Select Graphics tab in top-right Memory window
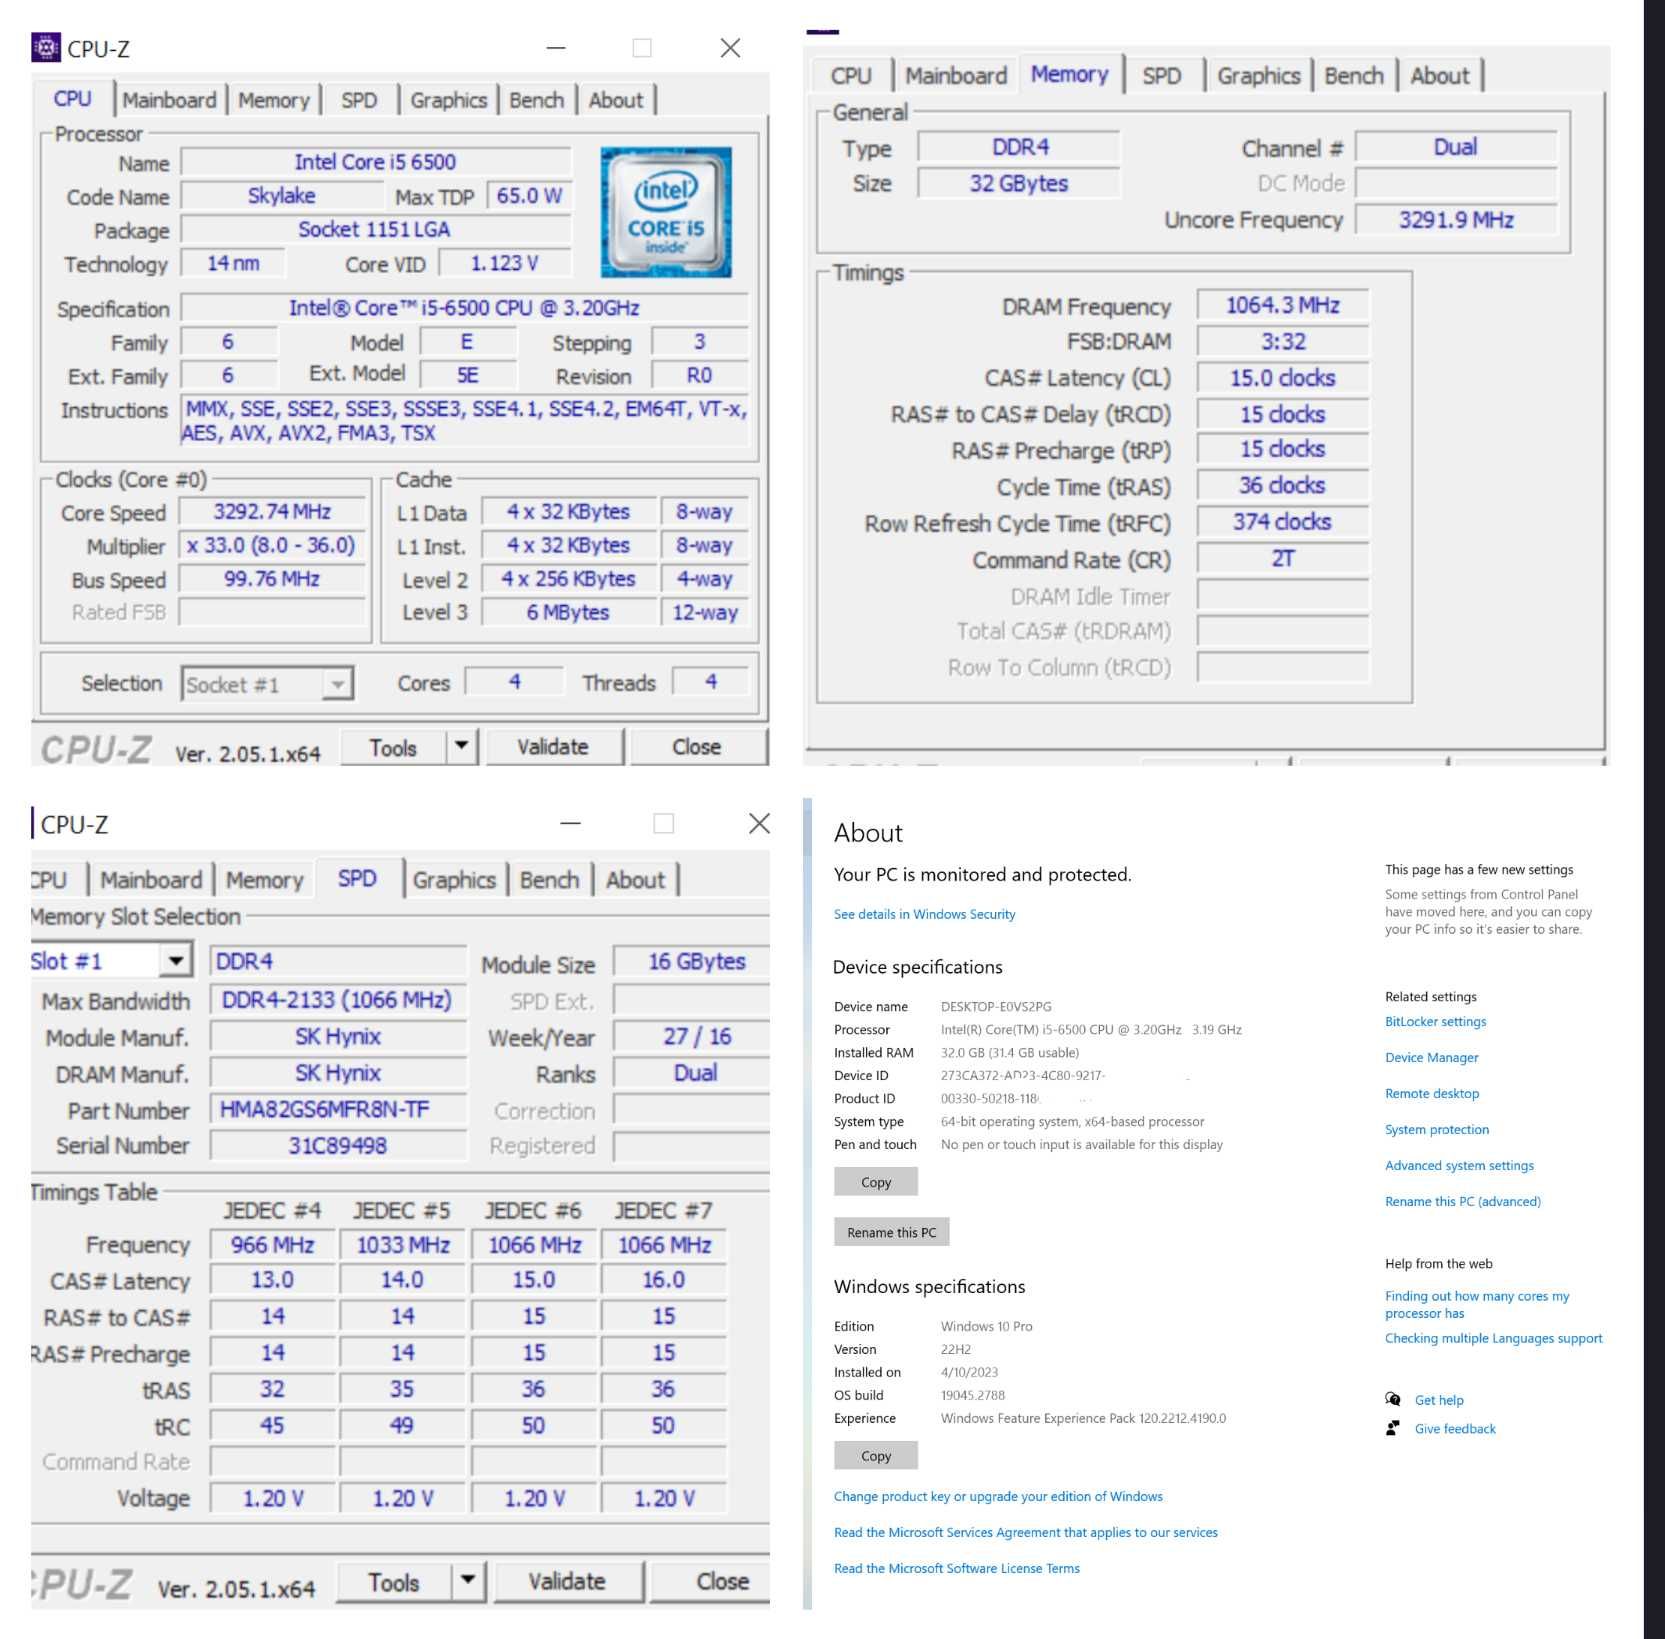Screen dimensions: 1665x1639 1259,76
